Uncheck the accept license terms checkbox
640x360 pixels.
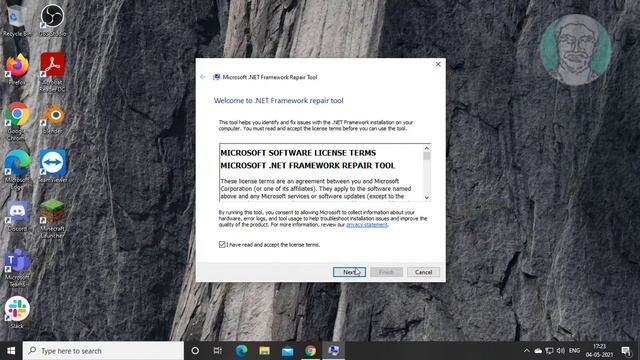(222, 244)
